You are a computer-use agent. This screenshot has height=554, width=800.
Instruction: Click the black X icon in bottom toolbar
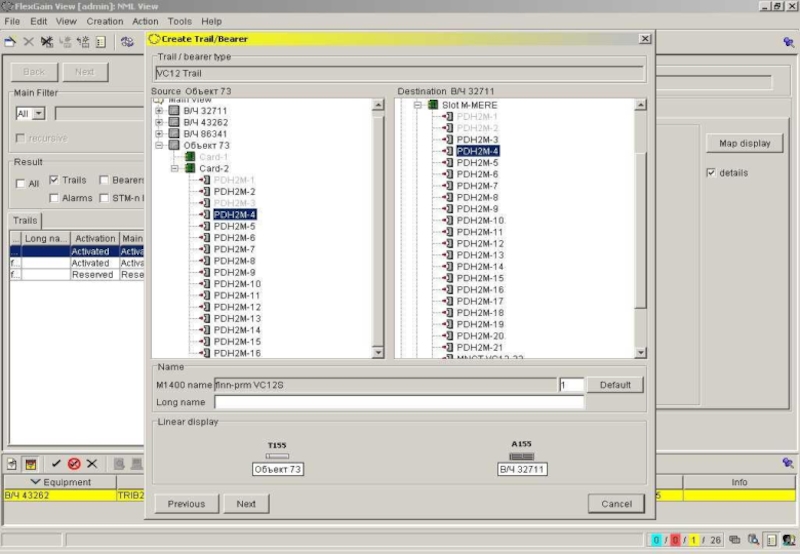tap(92, 464)
